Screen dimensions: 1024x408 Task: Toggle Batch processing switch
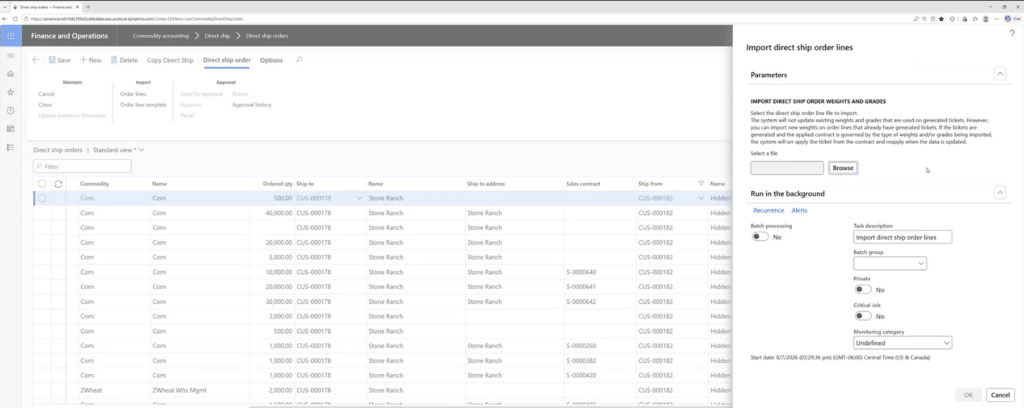pos(760,236)
